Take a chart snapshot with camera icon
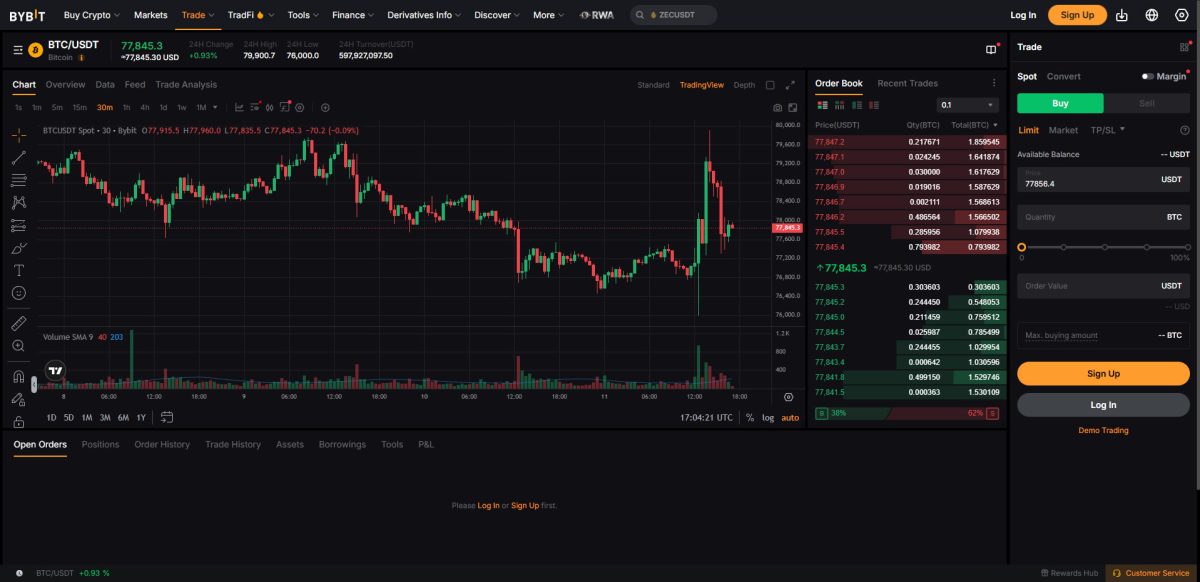Viewport: 1200px width, 582px height. coord(777,107)
